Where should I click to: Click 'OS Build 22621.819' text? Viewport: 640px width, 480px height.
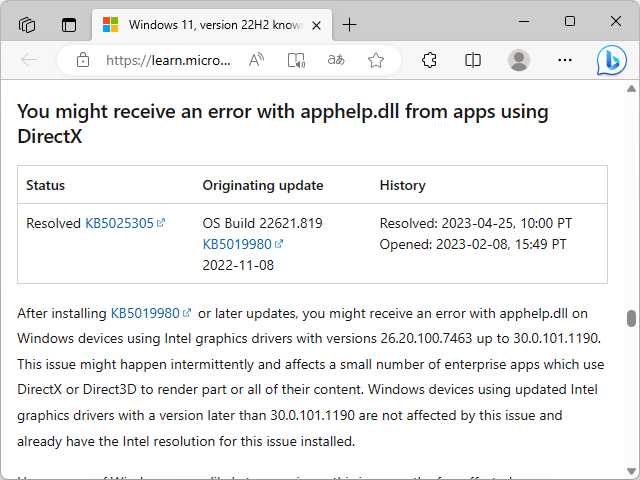coord(262,223)
